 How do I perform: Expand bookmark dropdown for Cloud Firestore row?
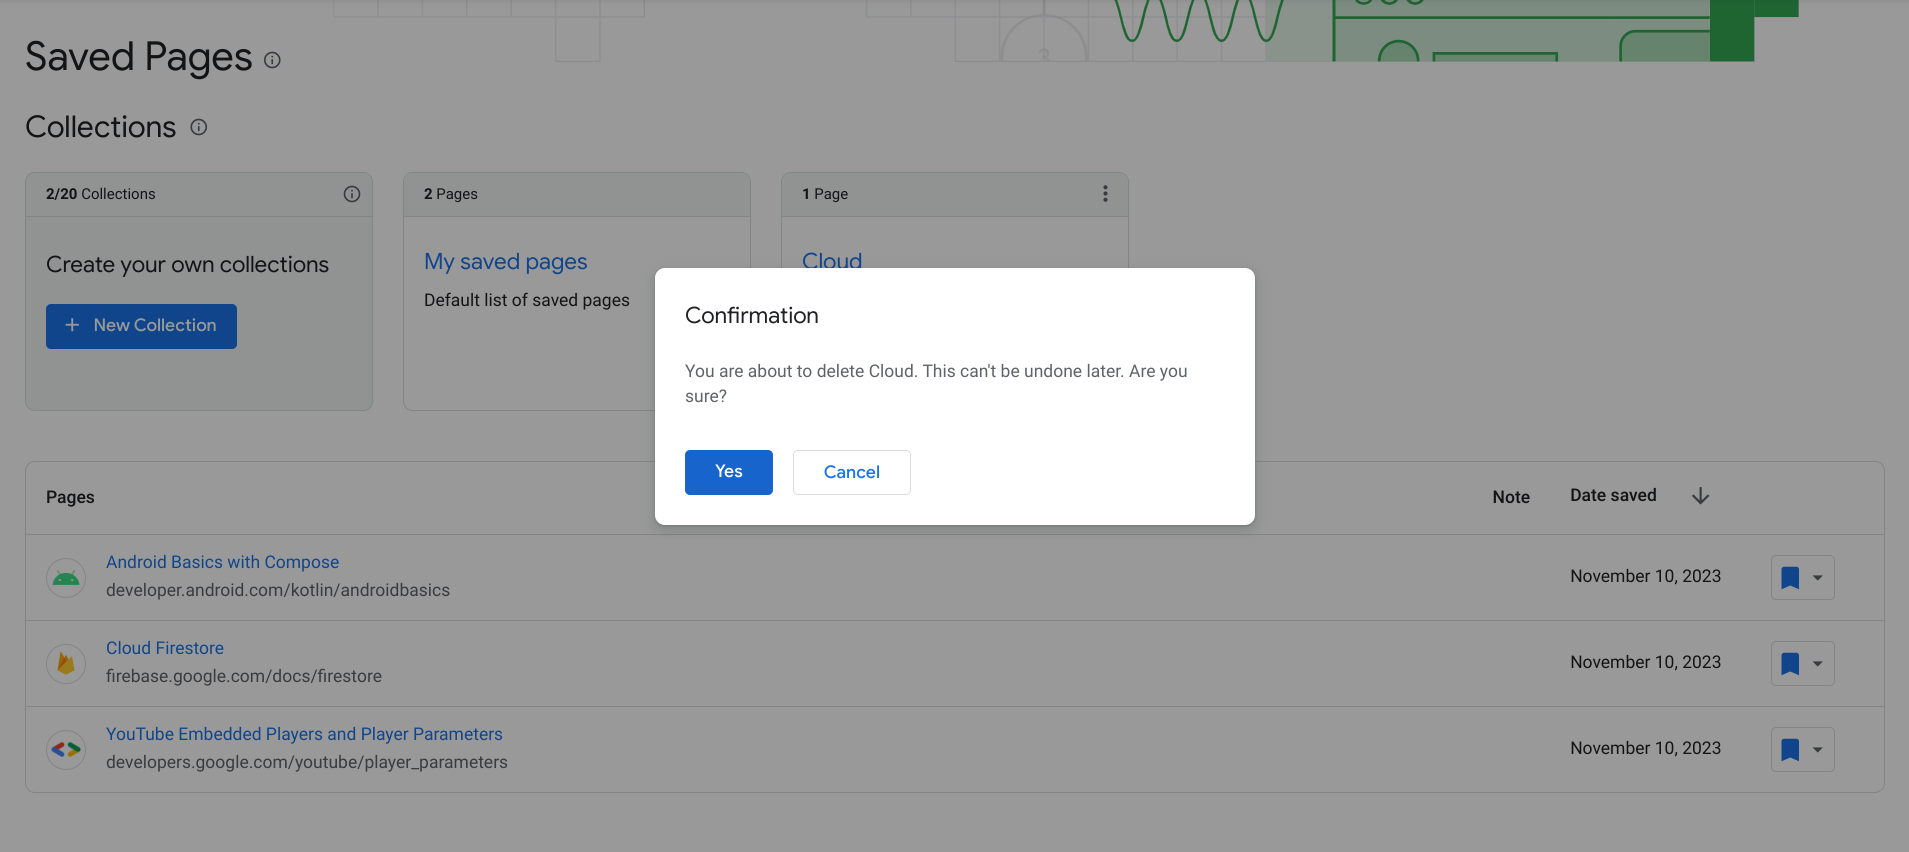[x=1818, y=664]
